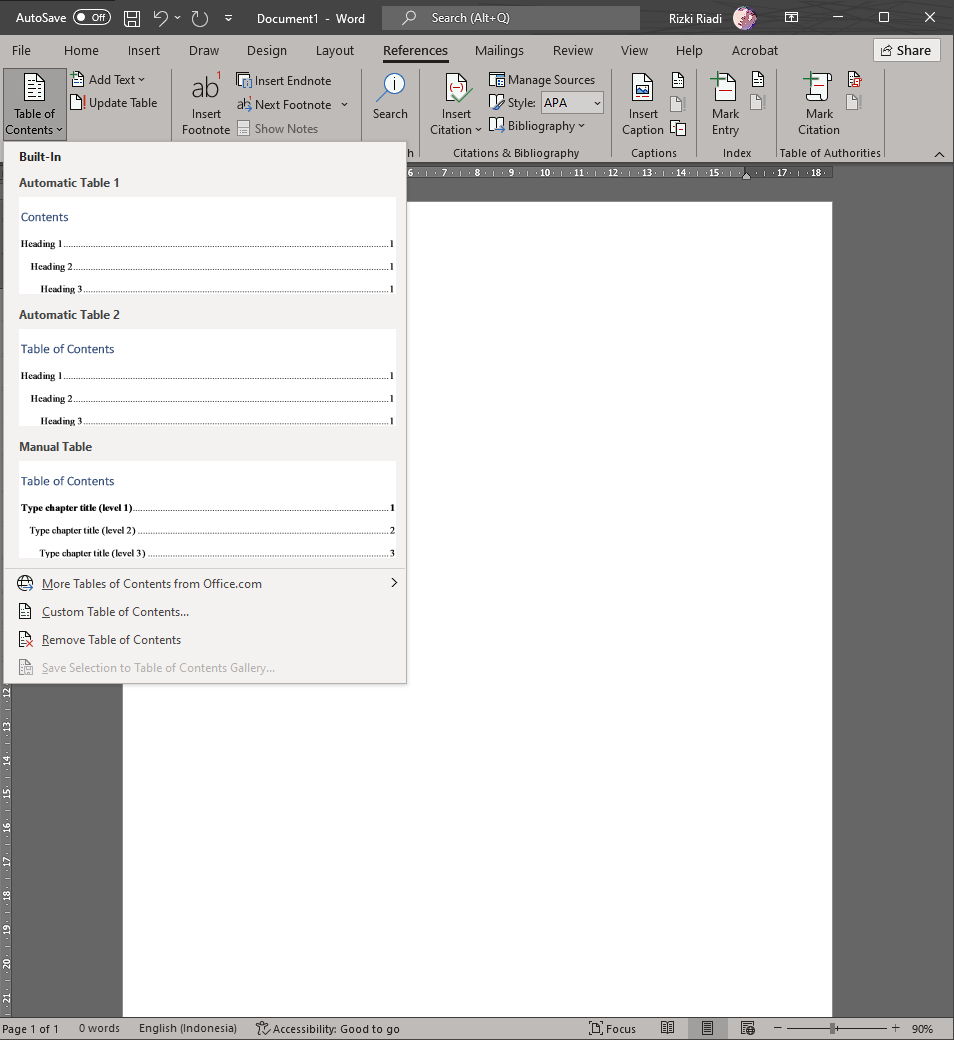Screen dimensions: 954x1040
Task: Collapse the ribbon with the chevron
Action: [939, 154]
